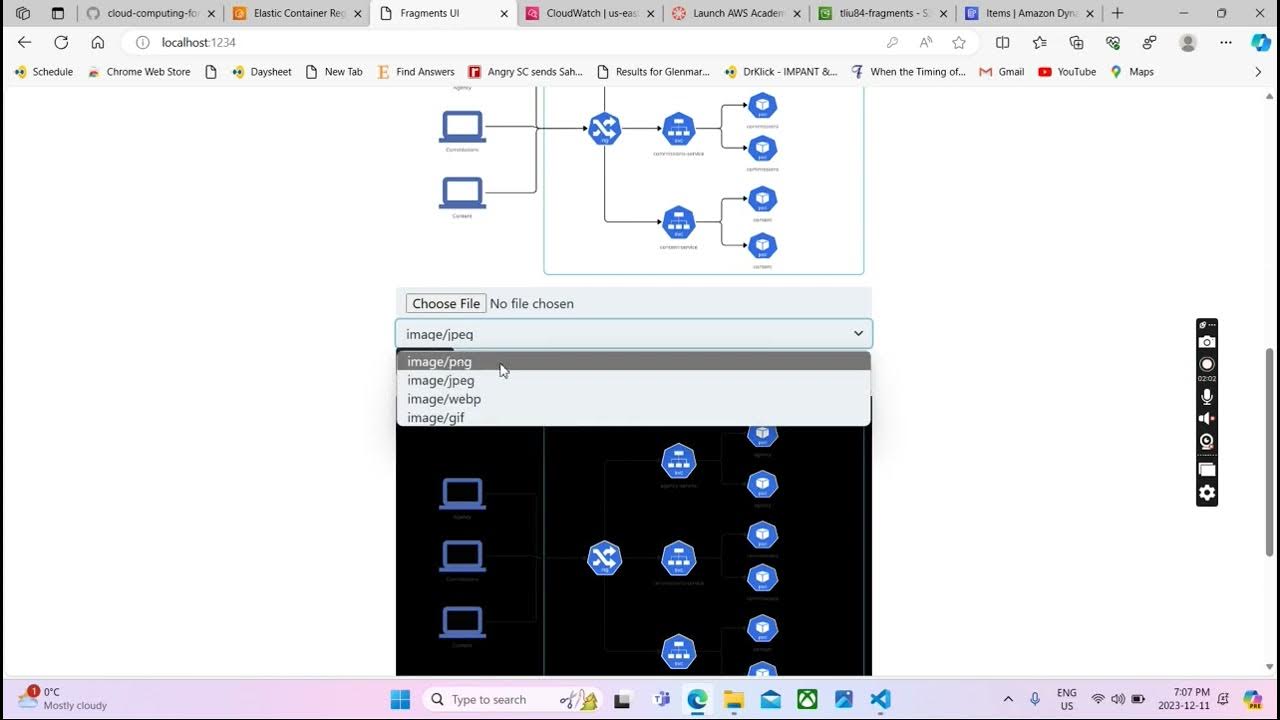Image resolution: width=1280 pixels, height=720 pixels.
Task: Open the Daysheet bookmark
Action: click(x=262, y=72)
